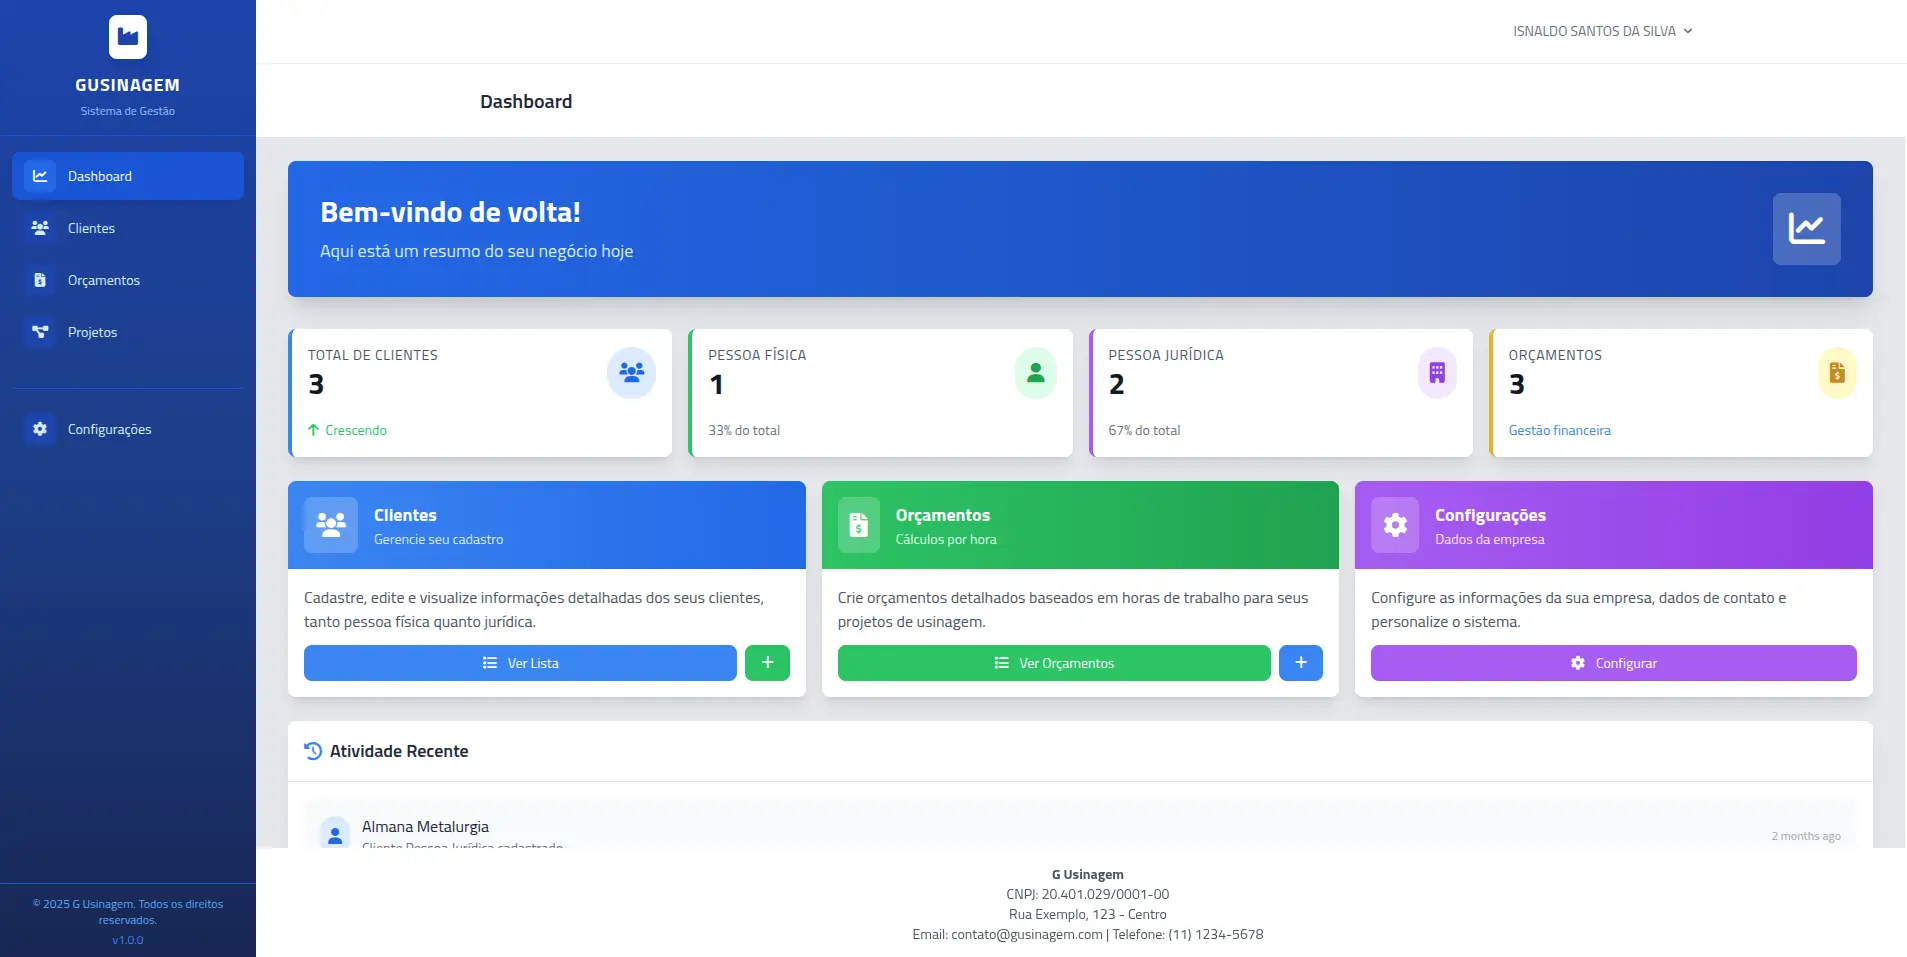Go to Clientes in the sidebar
This screenshot has width=1907, height=957.
(91, 228)
